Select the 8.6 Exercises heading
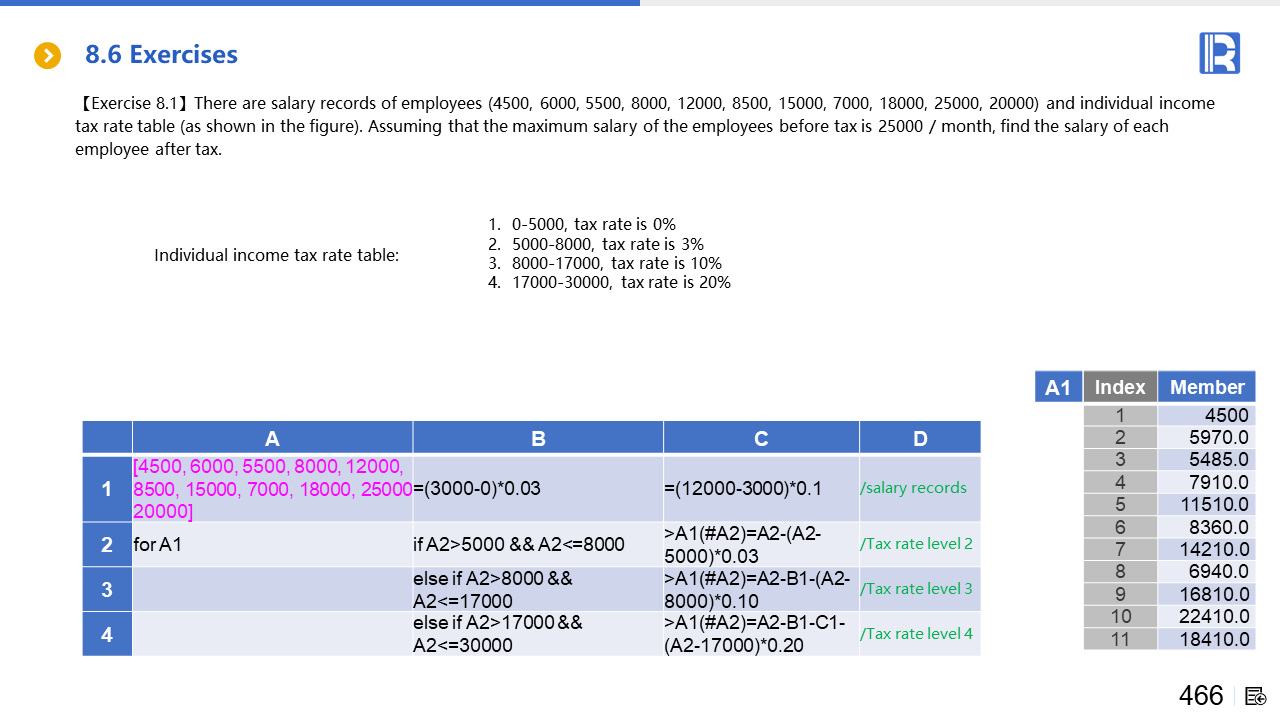Image resolution: width=1280 pixels, height=720 pixels. tap(161, 55)
